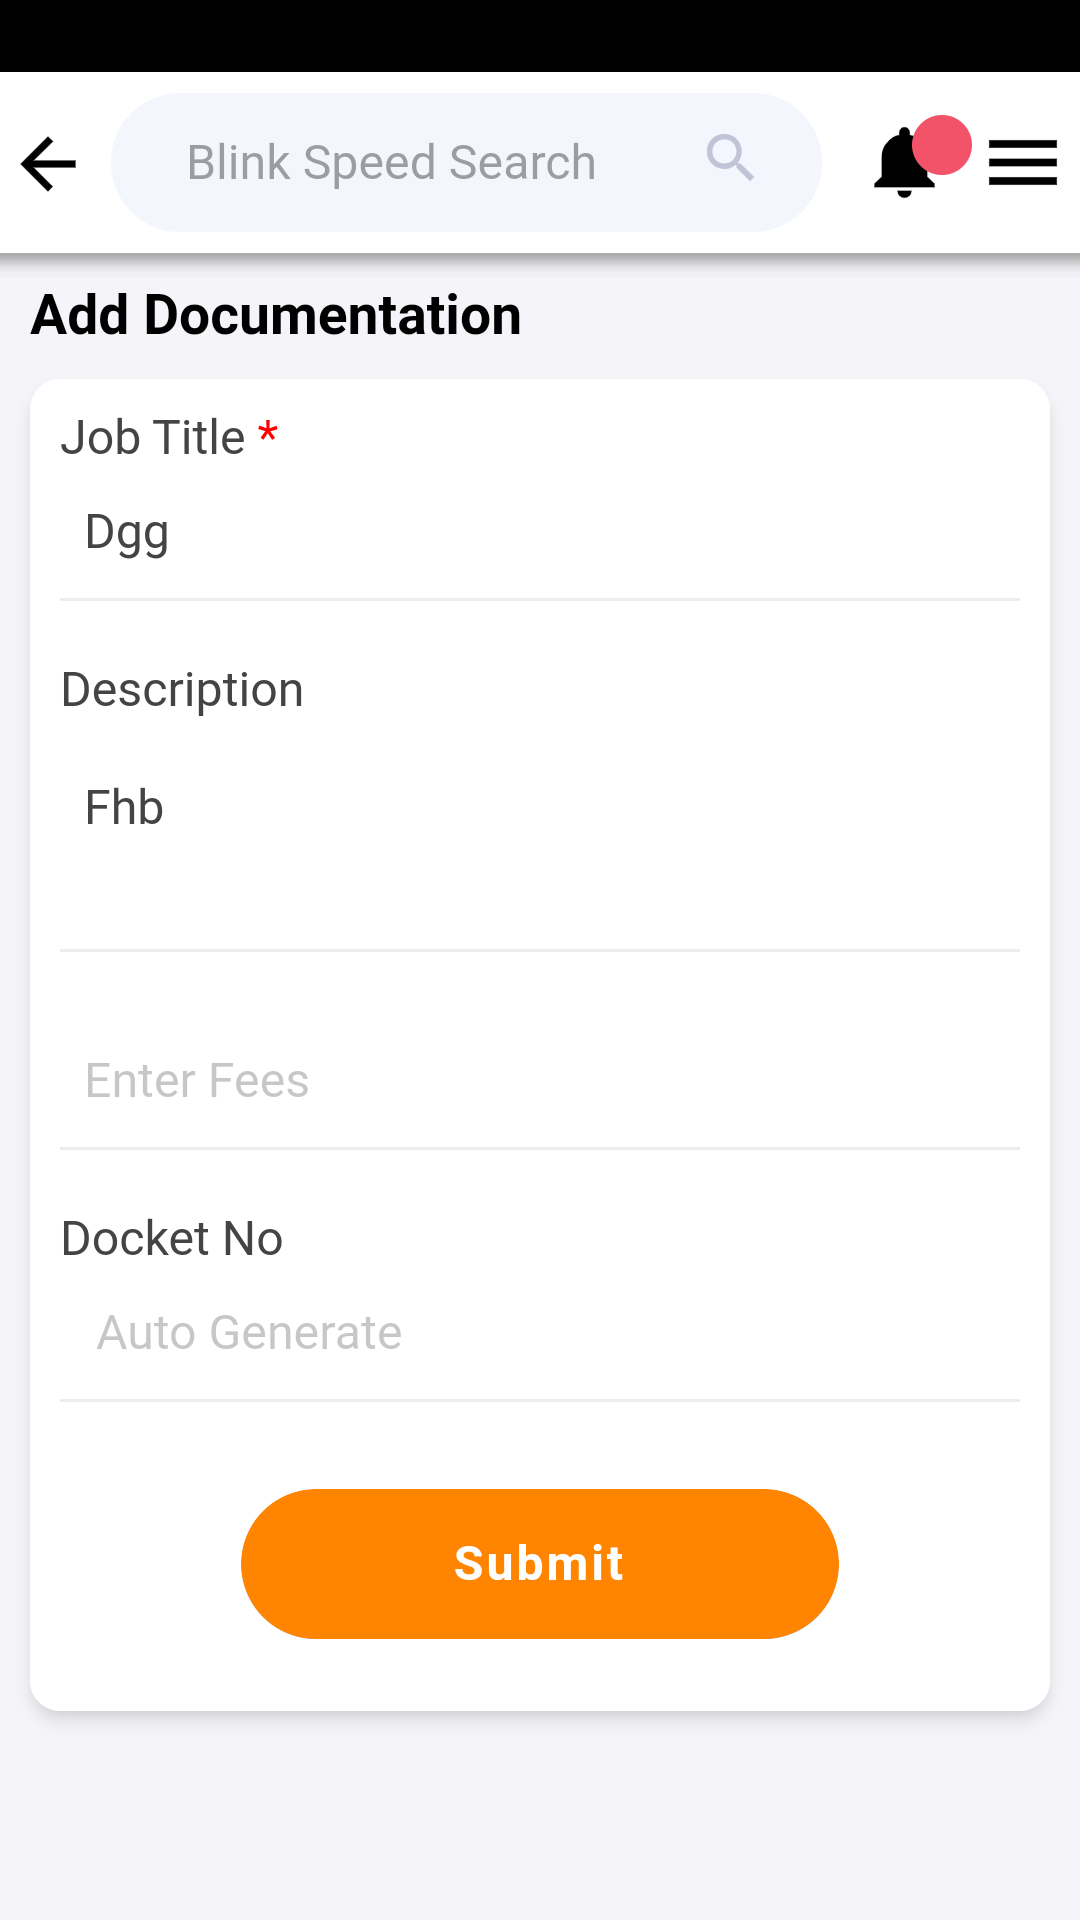This screenshot has height=1920, width=1080.
Task: Tap the Job Title label
Action: coord(153,438)
